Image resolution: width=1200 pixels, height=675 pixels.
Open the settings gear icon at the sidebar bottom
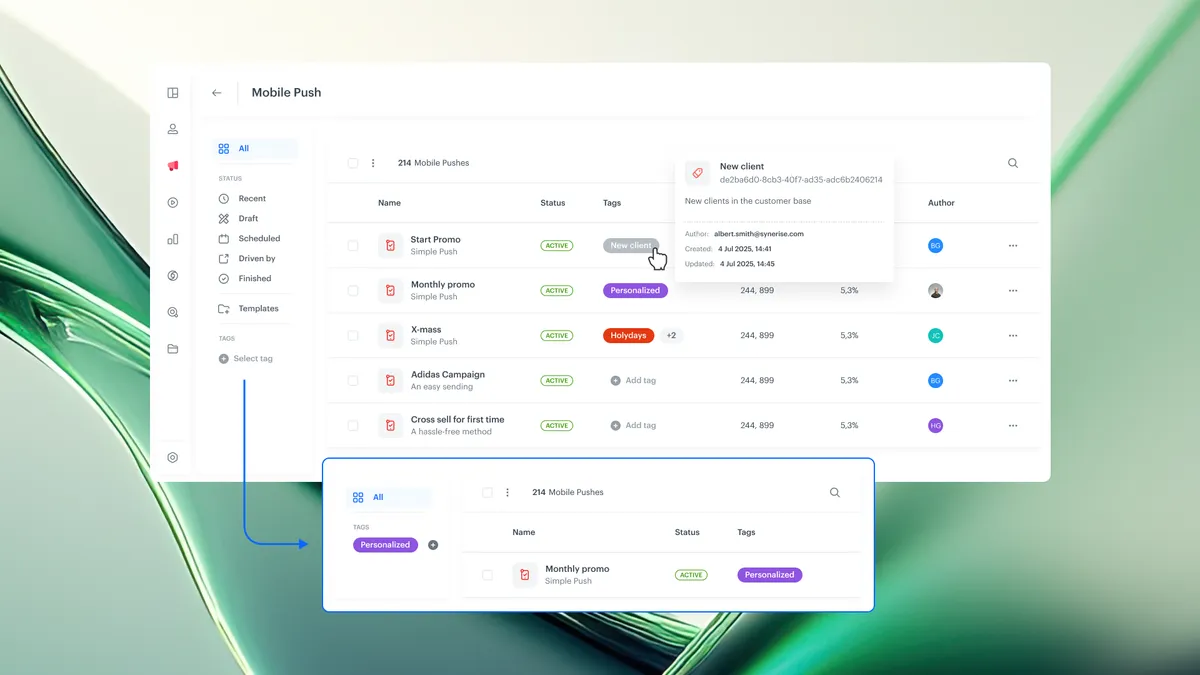(x=173, y=457)
